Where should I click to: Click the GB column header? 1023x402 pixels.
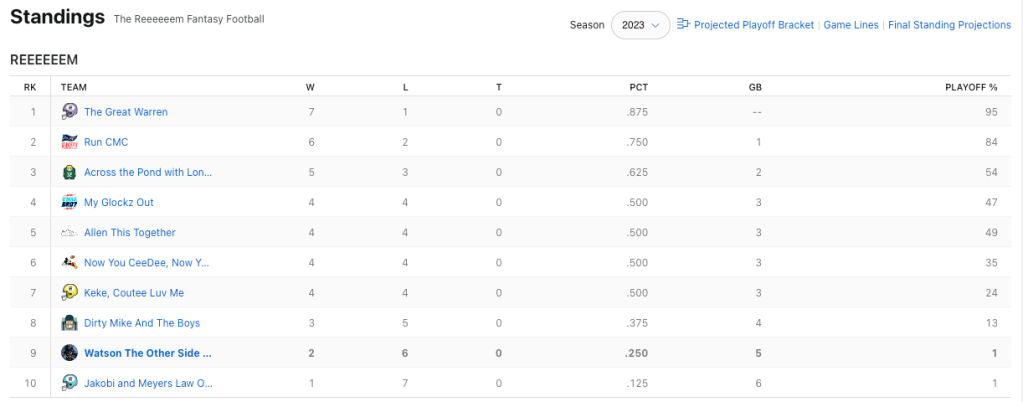click(x=755, y=87)
